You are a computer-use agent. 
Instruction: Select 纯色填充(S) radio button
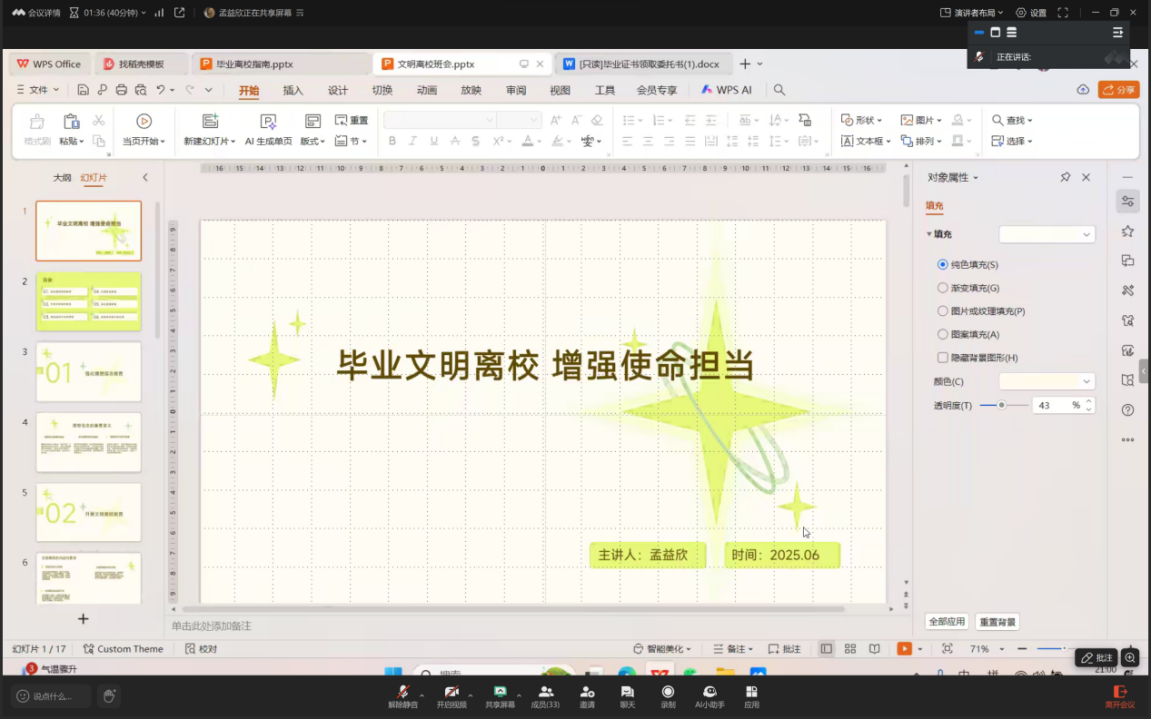[943, 264]
